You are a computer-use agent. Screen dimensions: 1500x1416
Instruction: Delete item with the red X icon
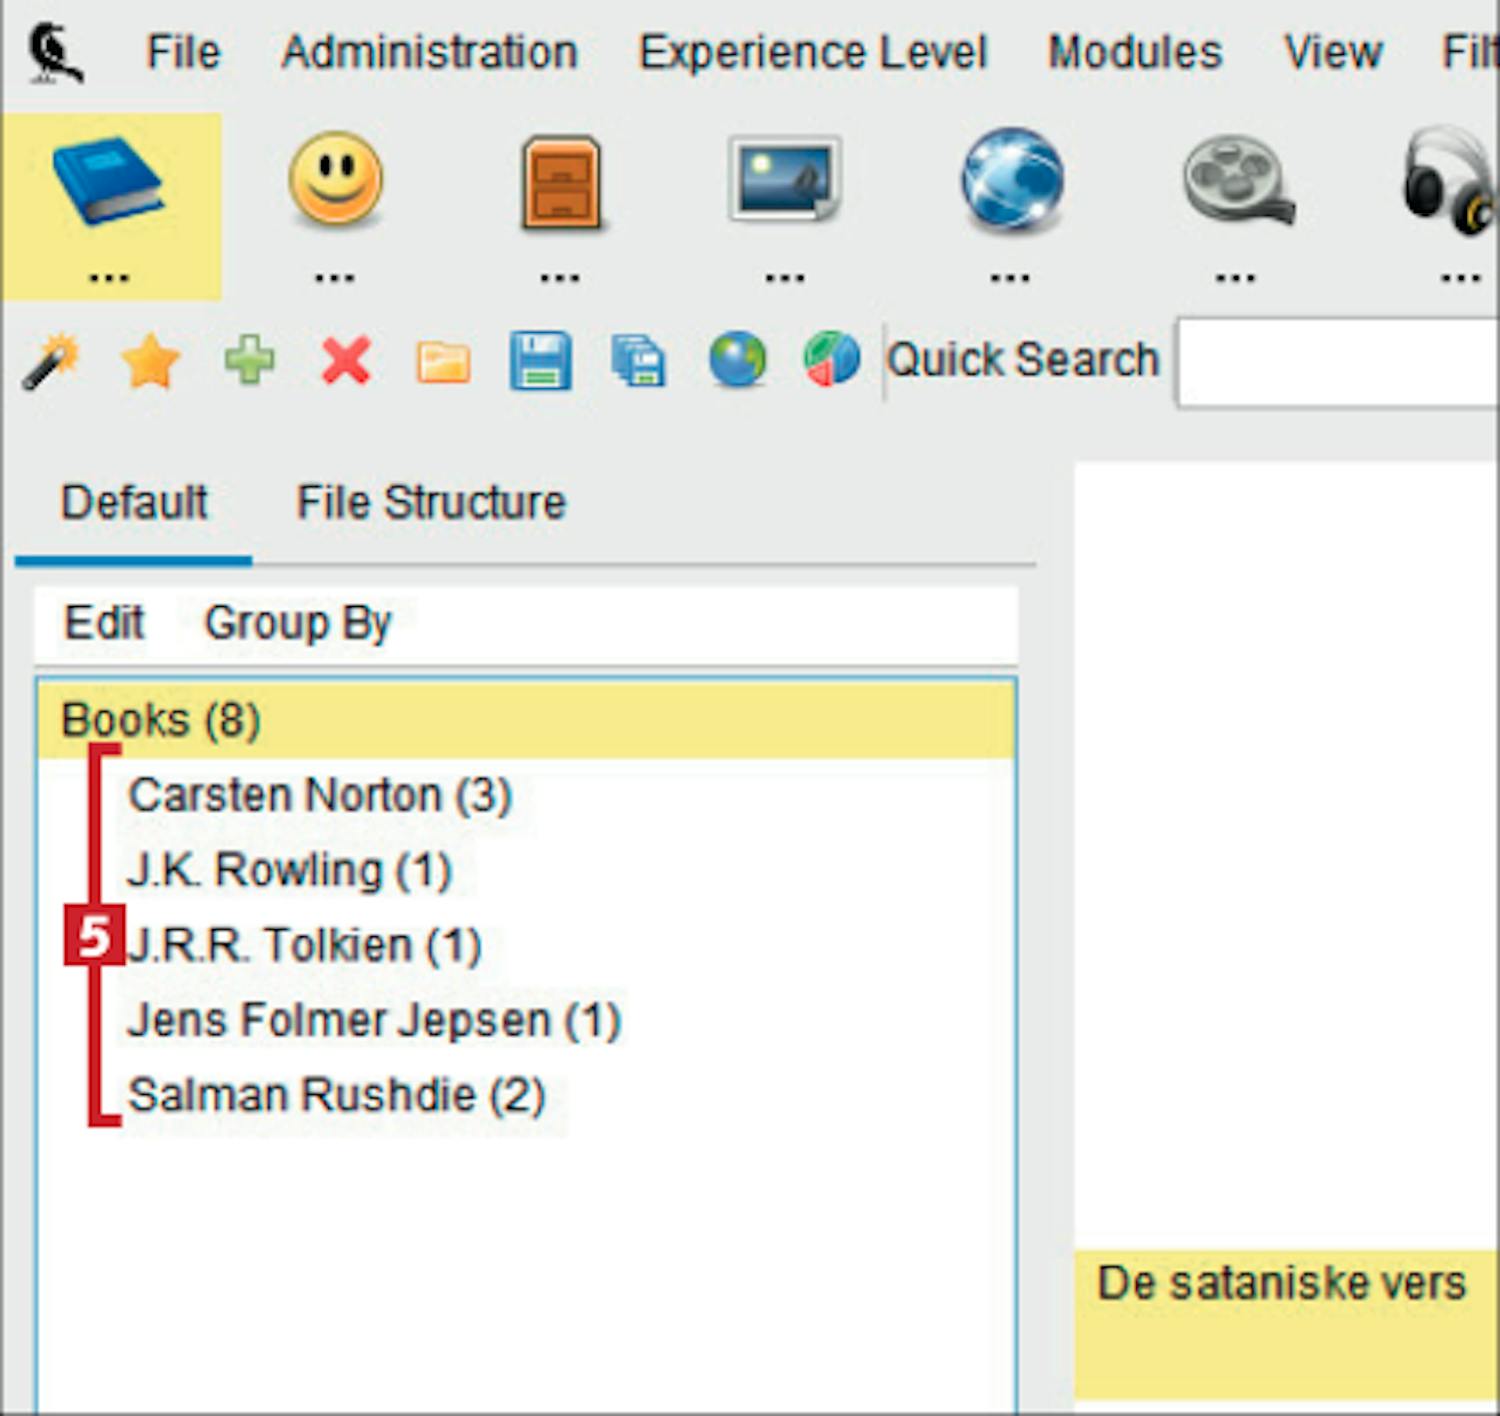(x=346, y=360)
